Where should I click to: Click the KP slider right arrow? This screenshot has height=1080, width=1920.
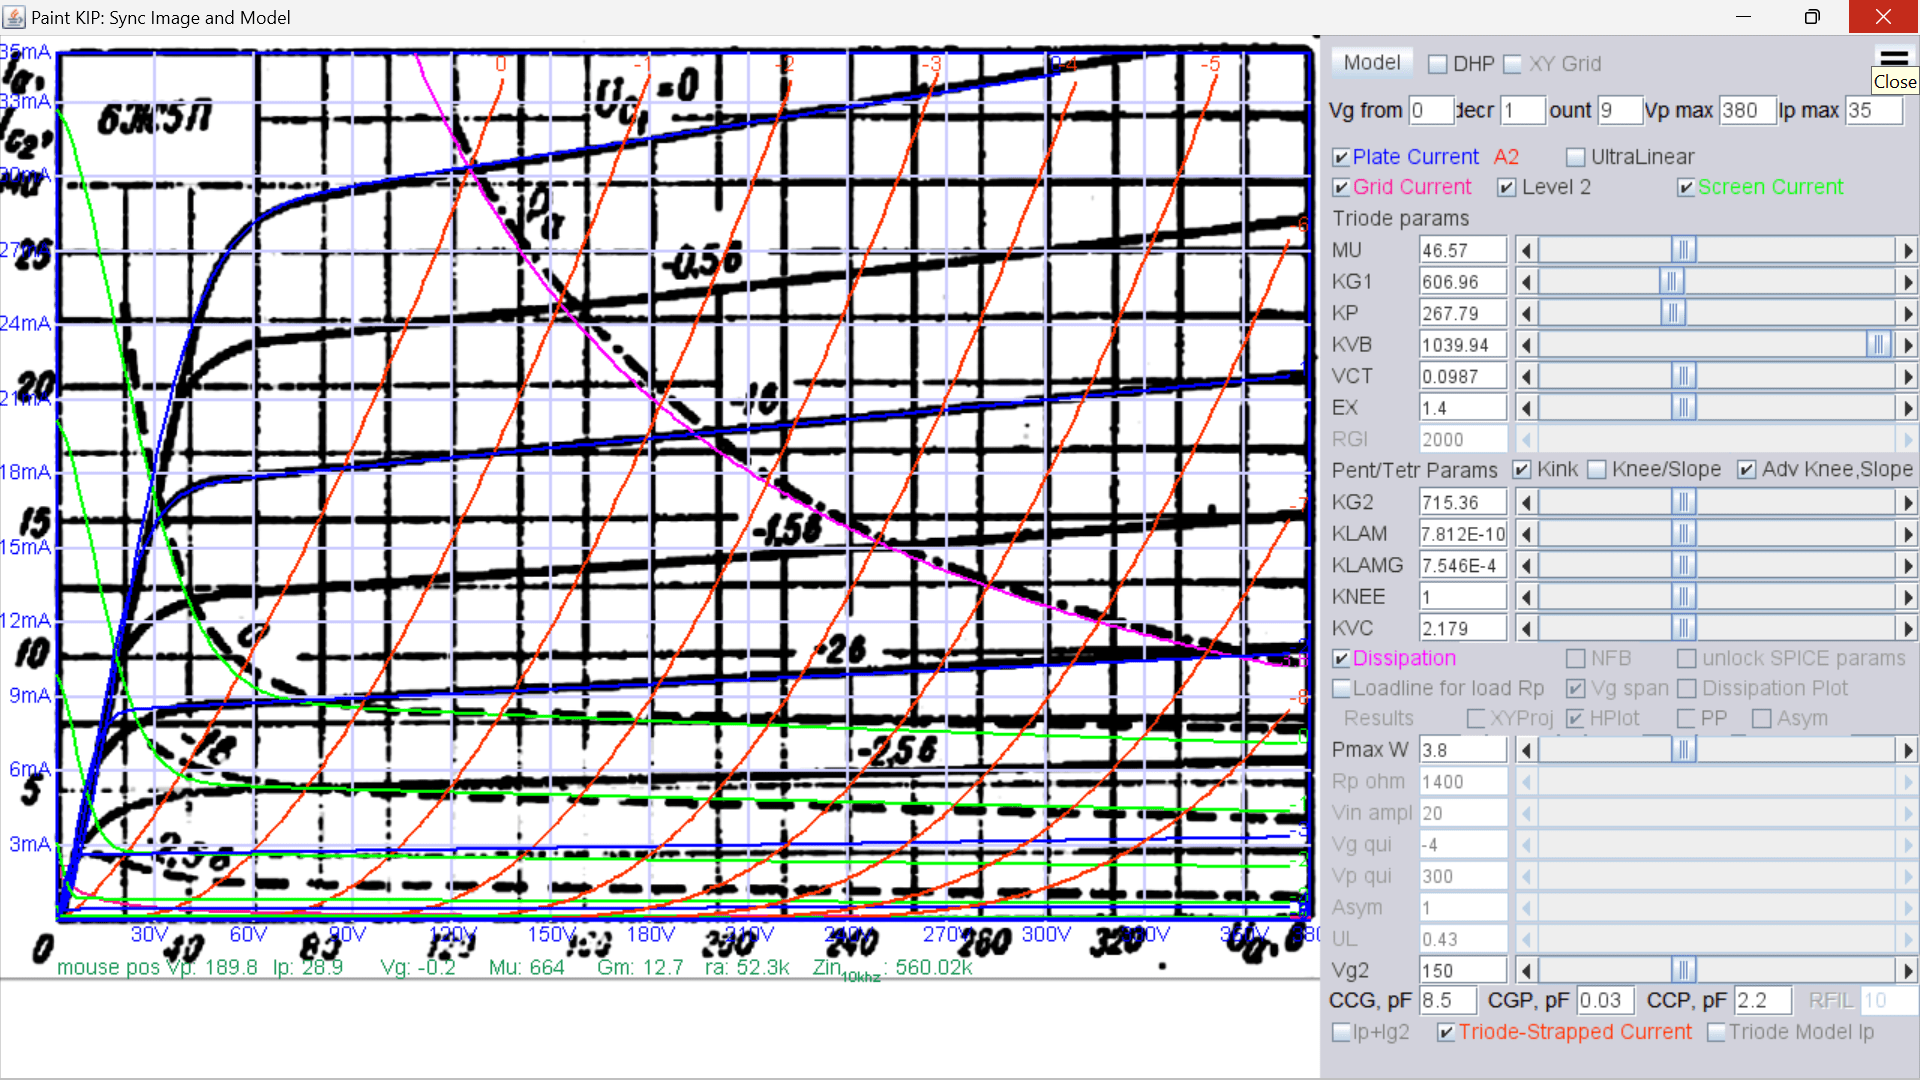pyautogui.click(x=1907, y=313)
